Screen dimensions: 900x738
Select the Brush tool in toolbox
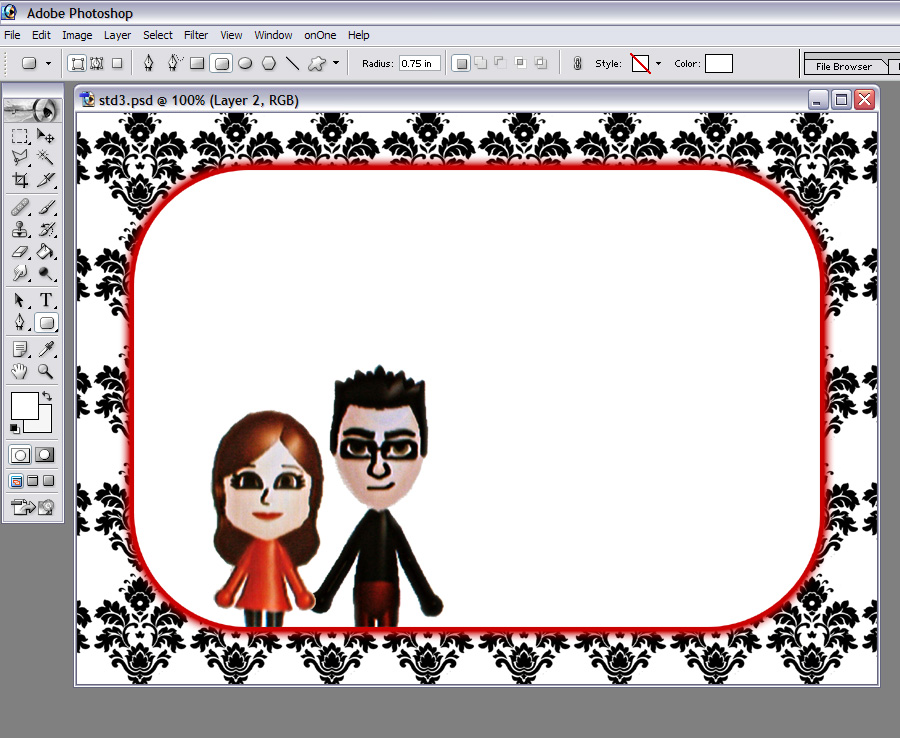coord(45,207)
